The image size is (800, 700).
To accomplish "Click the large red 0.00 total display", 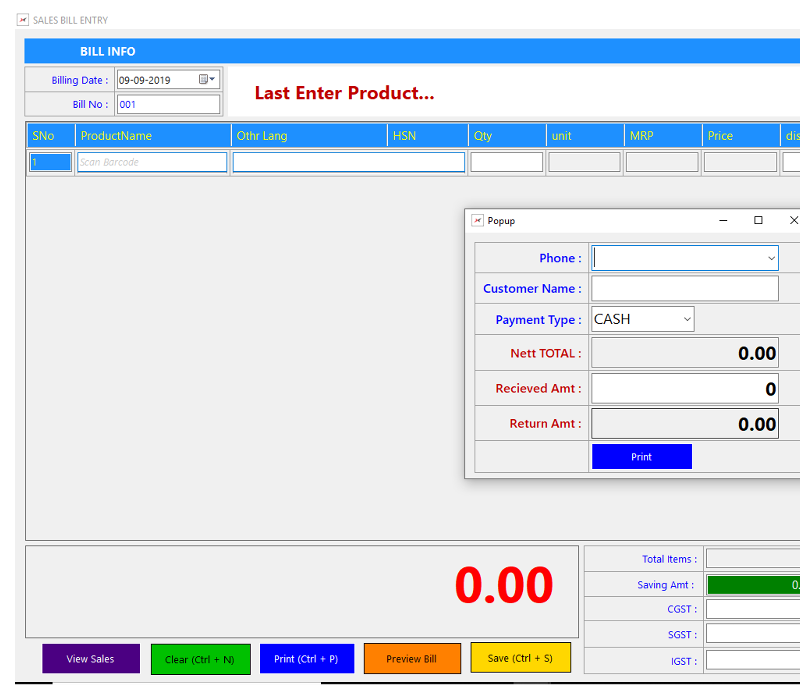I will [504, 585].
